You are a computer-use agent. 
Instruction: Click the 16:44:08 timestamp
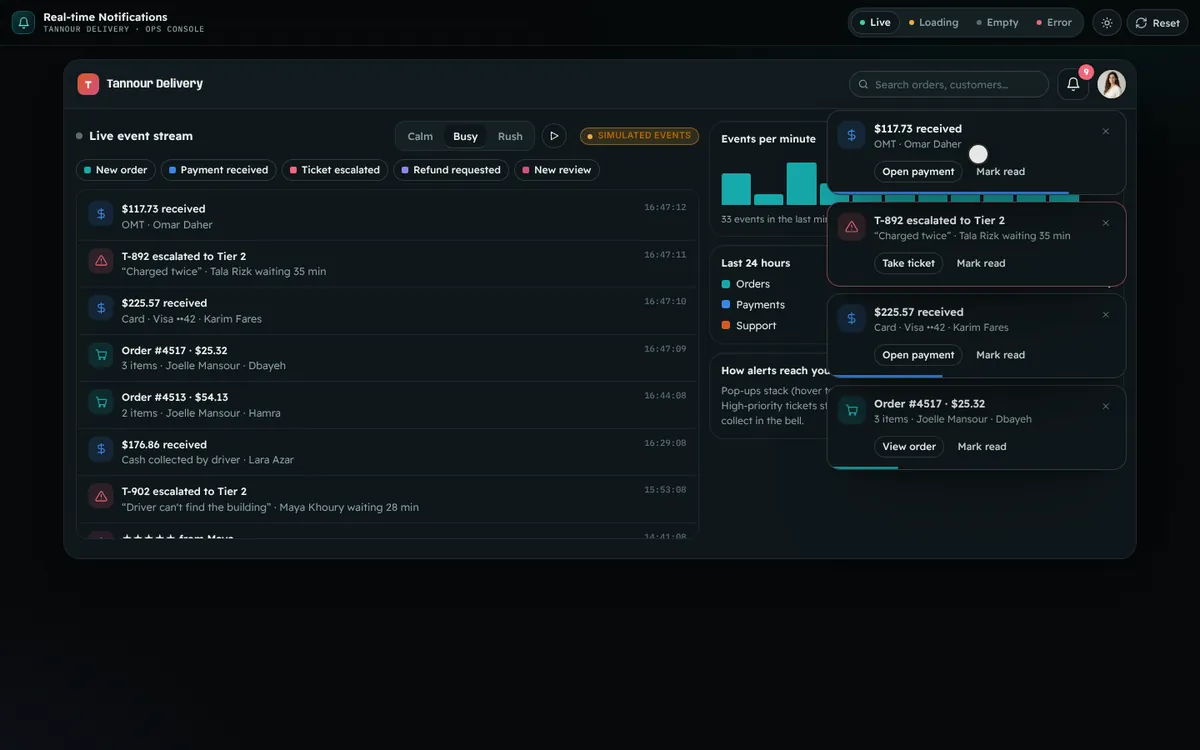click(665, 396)
